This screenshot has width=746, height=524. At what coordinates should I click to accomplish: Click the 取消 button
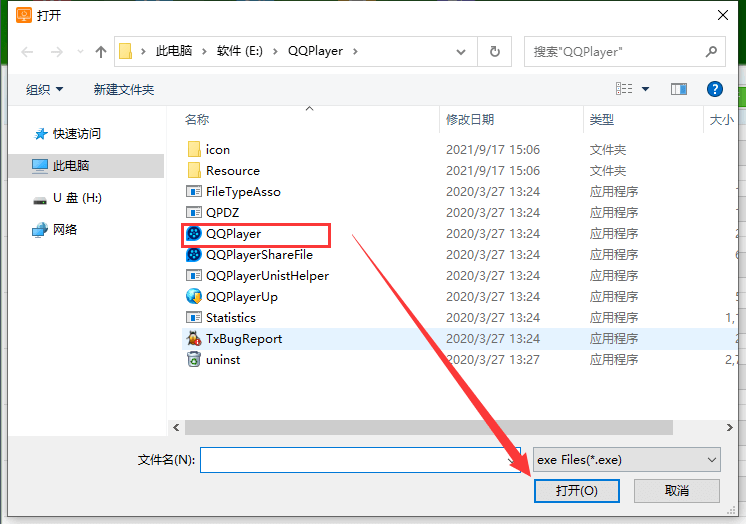click(x=677, y=491)
